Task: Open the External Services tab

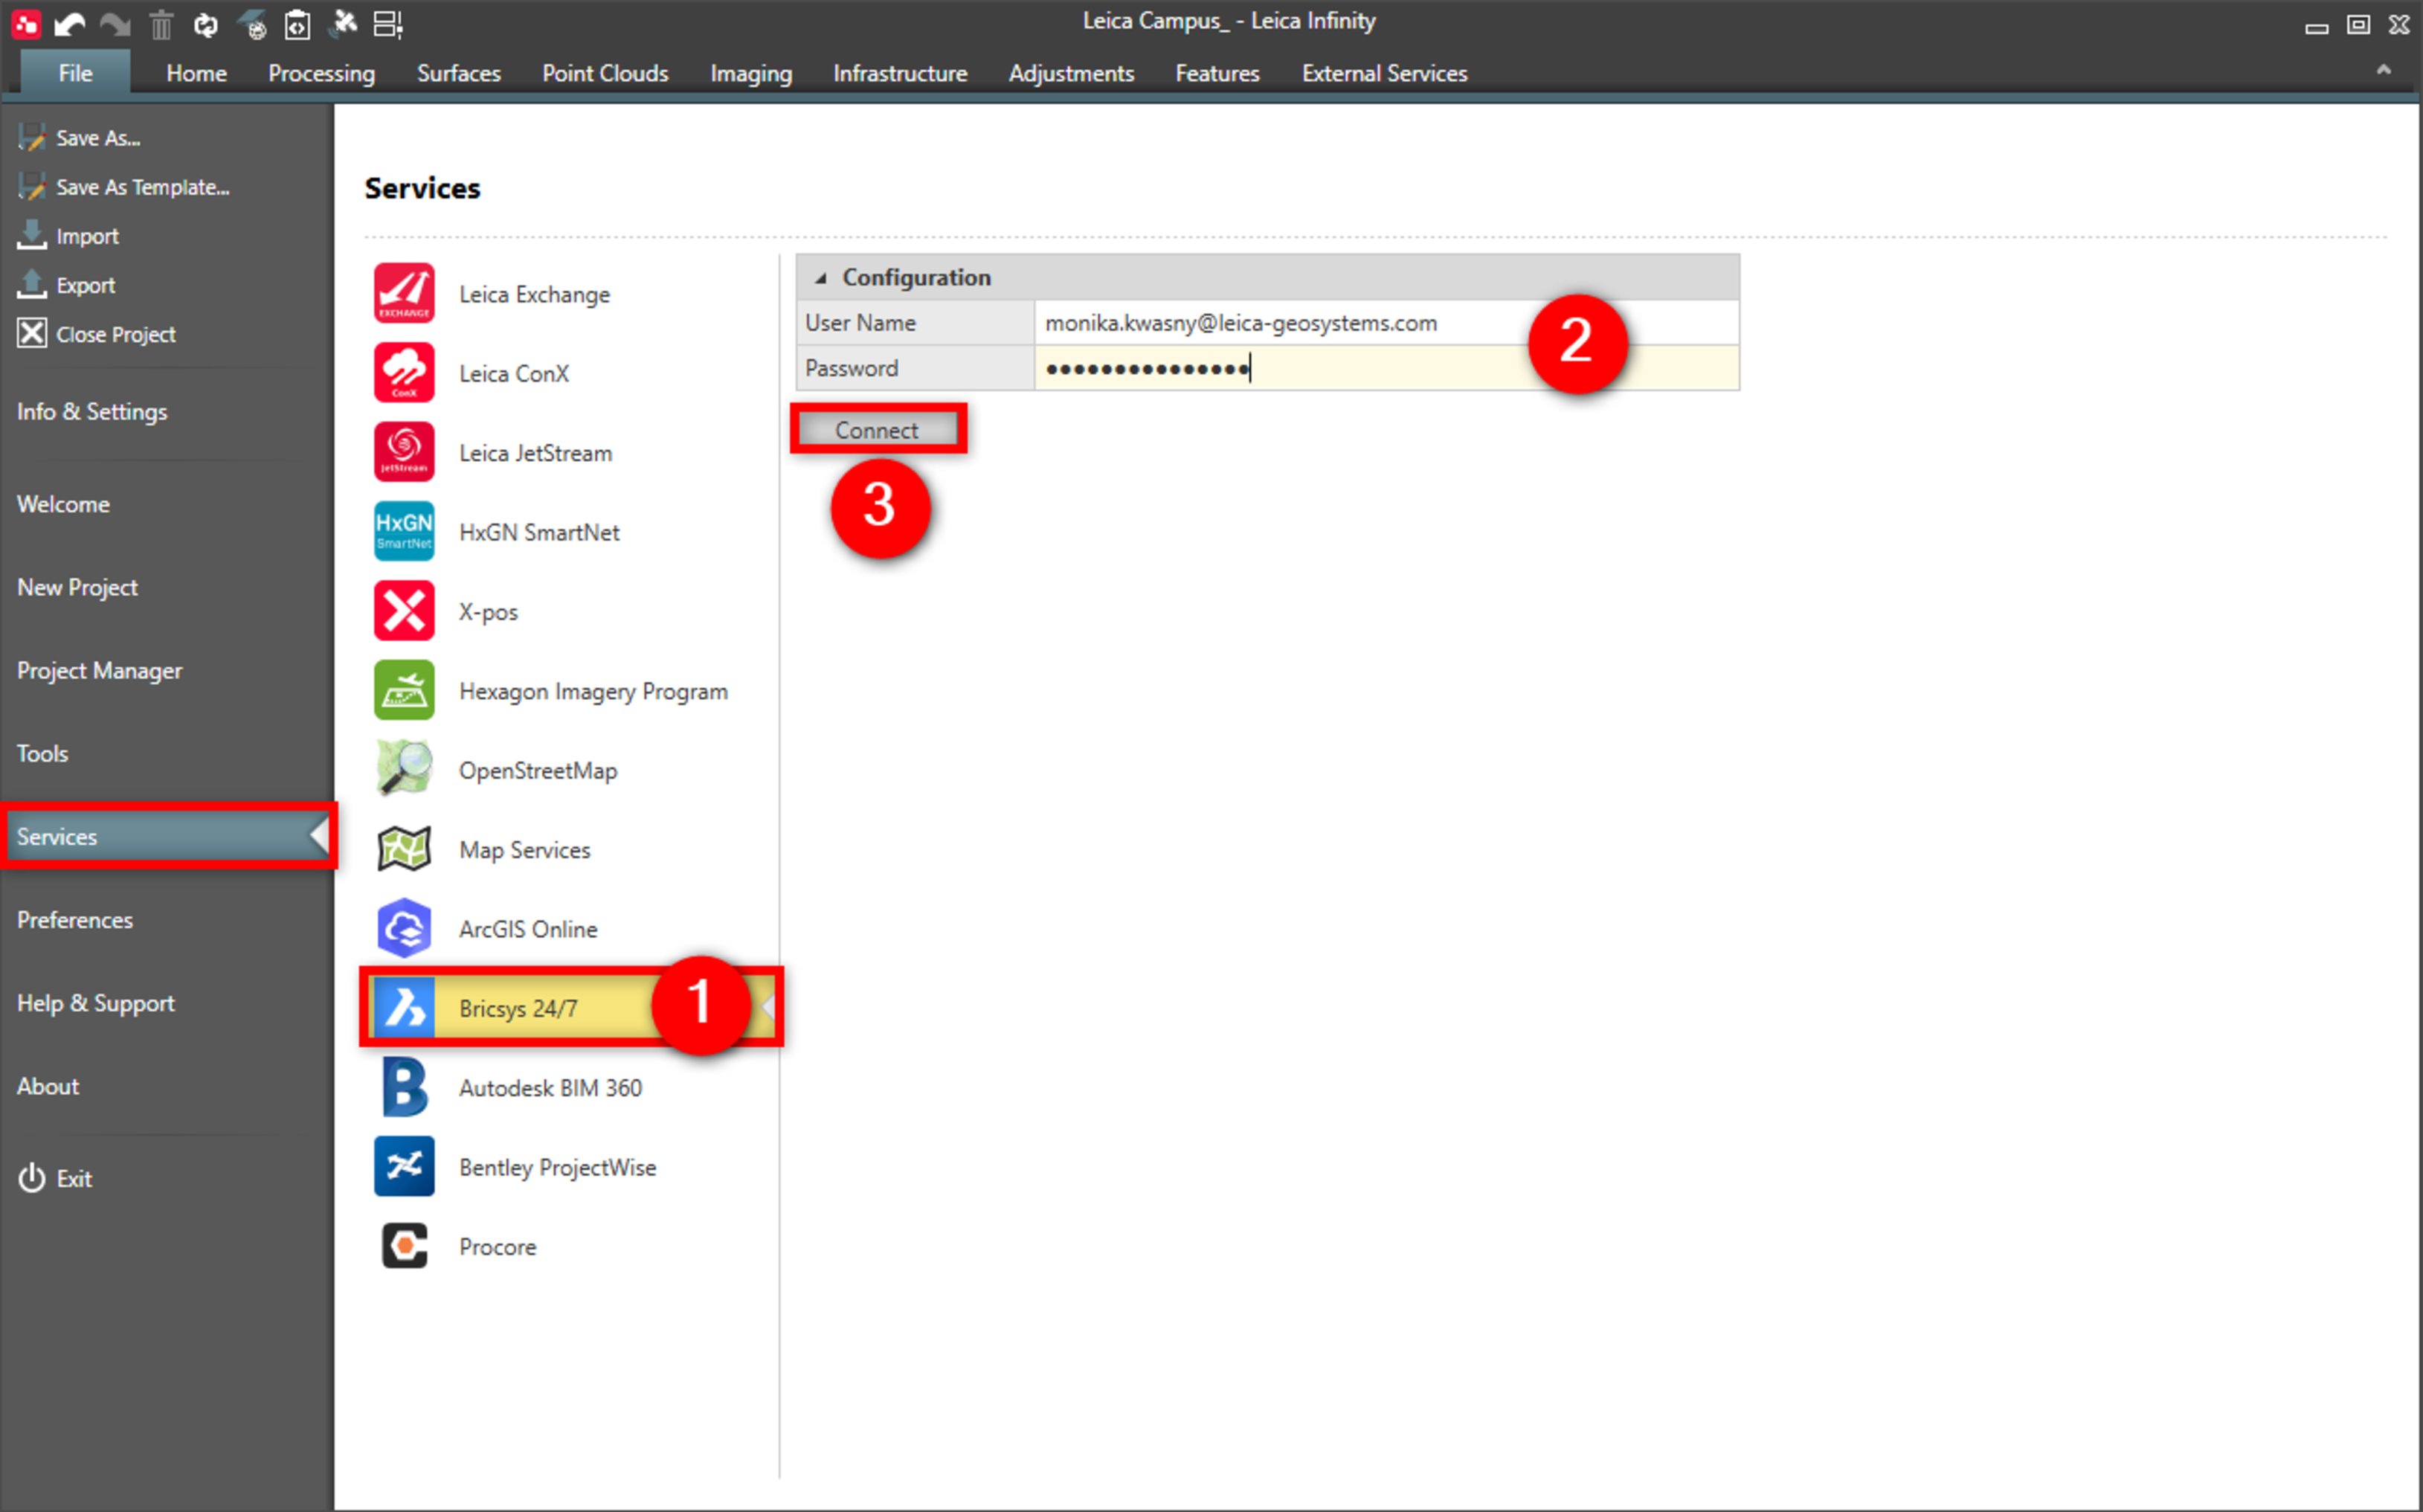Action: point(1384,73)
